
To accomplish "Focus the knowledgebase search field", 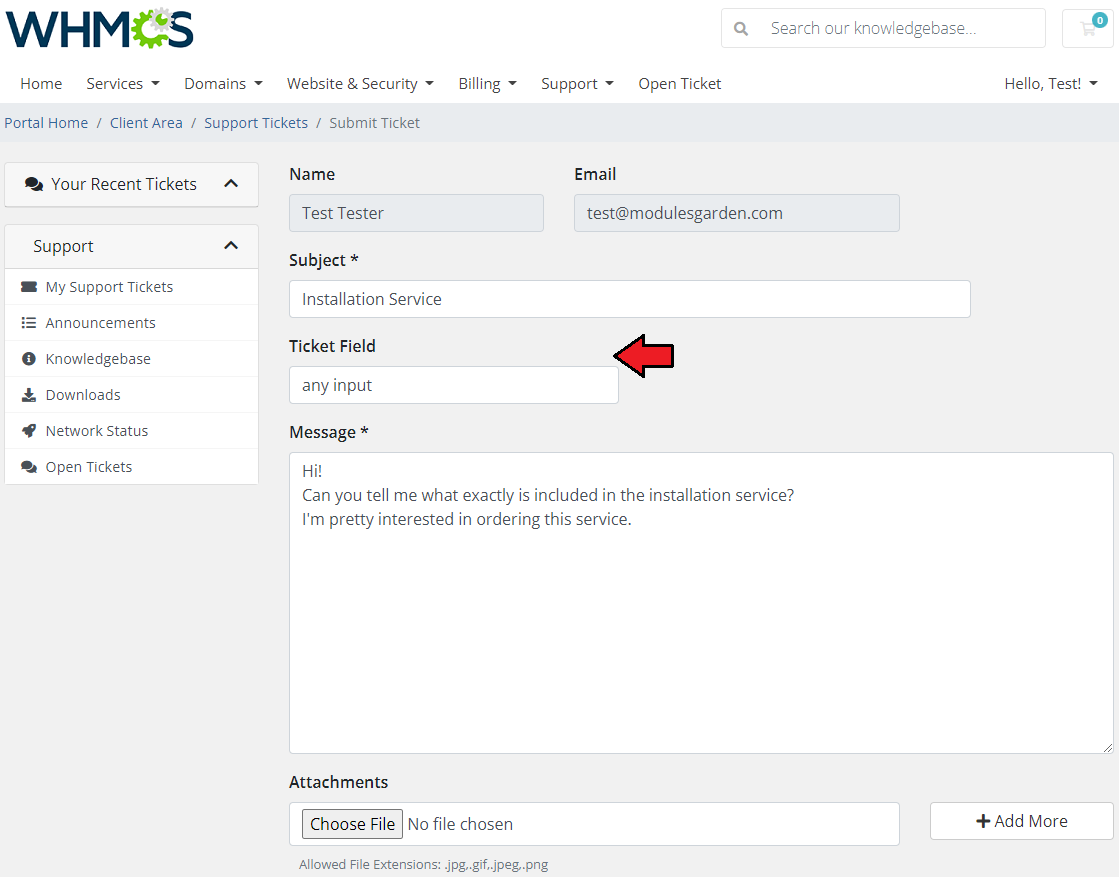I will point(903,29).
